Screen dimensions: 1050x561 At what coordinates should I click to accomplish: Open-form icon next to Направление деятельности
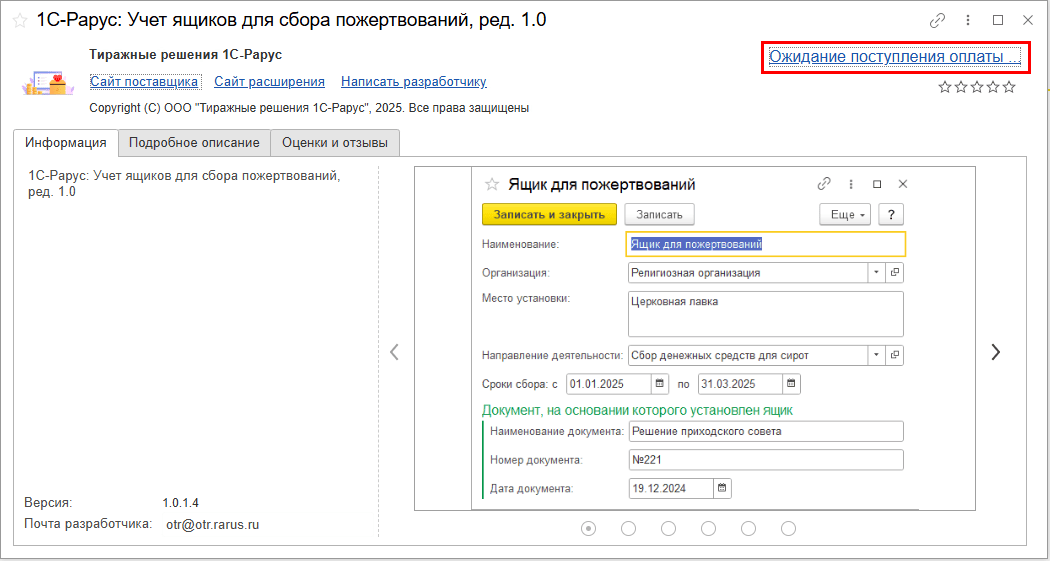pyautogui.click(x=895, y=355)
